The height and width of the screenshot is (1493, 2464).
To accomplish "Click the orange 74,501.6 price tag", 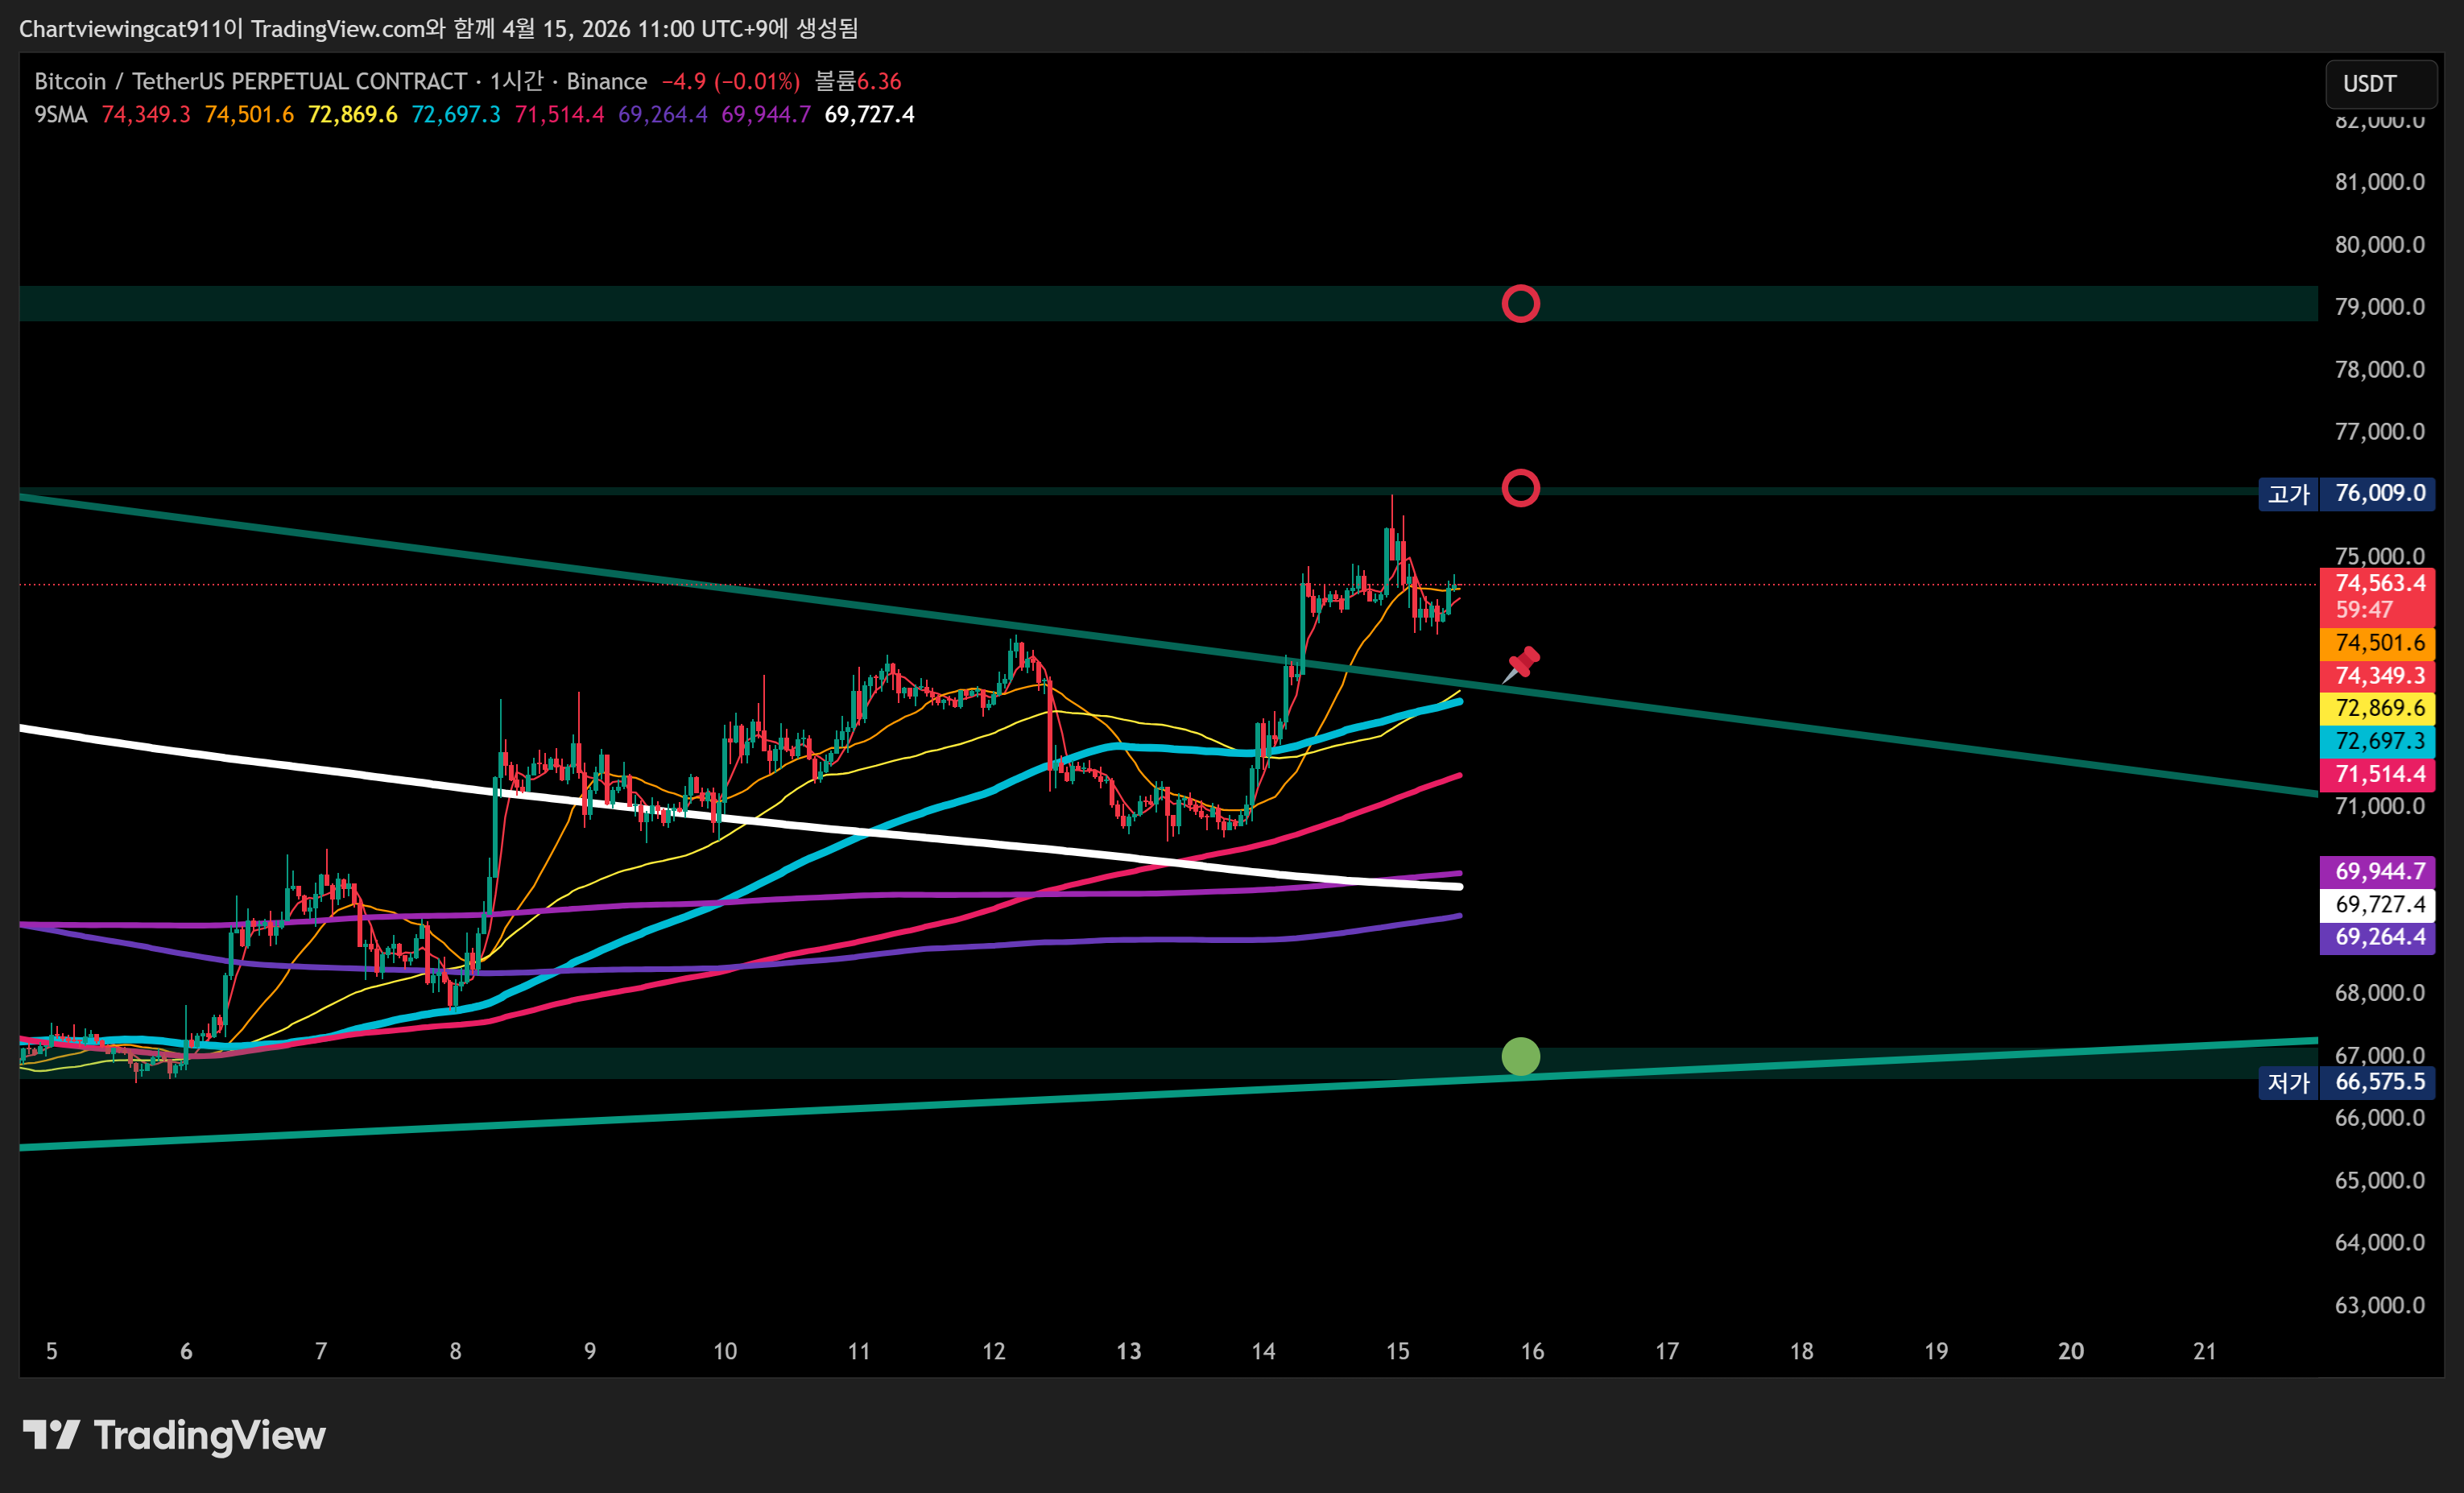I will pyautogui.click(x=2377, y=643).
